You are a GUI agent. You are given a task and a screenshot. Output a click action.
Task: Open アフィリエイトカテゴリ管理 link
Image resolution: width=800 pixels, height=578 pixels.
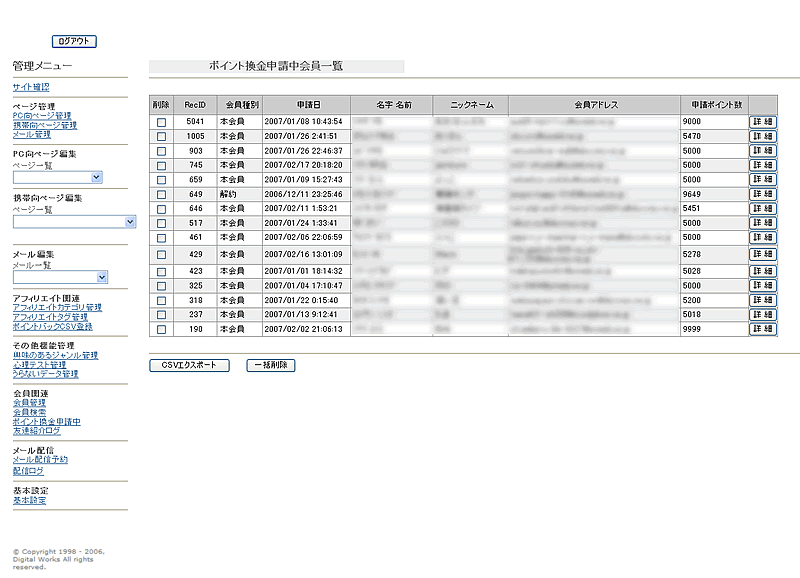(x=57, y=308)
